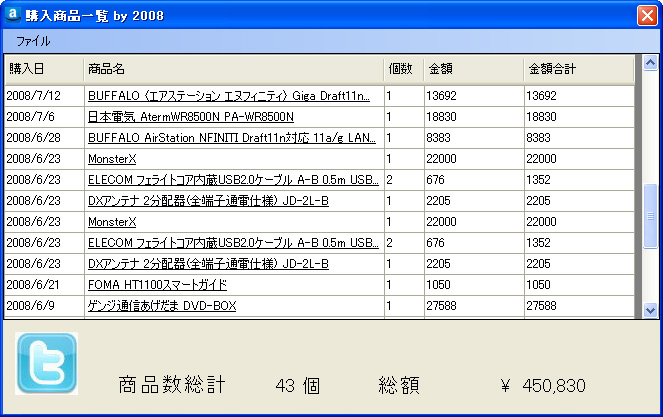Screen dimensions: 663x417
Task: Select the date cell 2008/7/12
Action: pyautogui.click(x=44, y=96)
